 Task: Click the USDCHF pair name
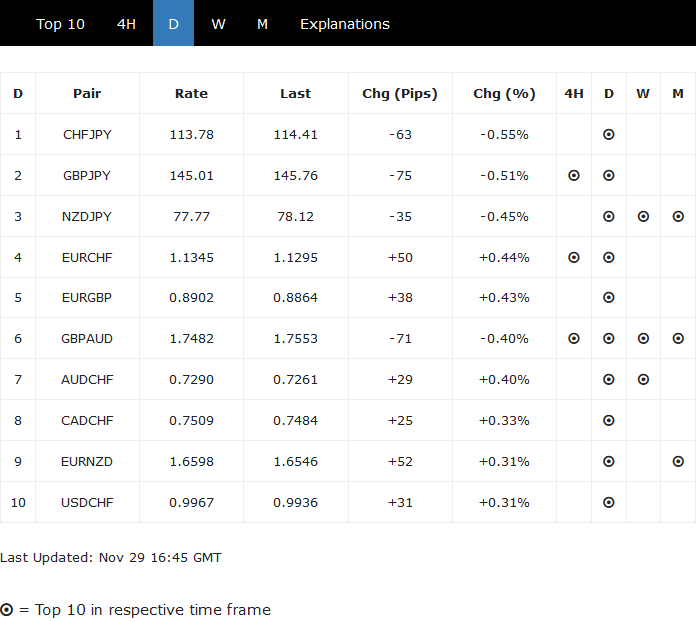pyautogui.click(x=87, y=503)
